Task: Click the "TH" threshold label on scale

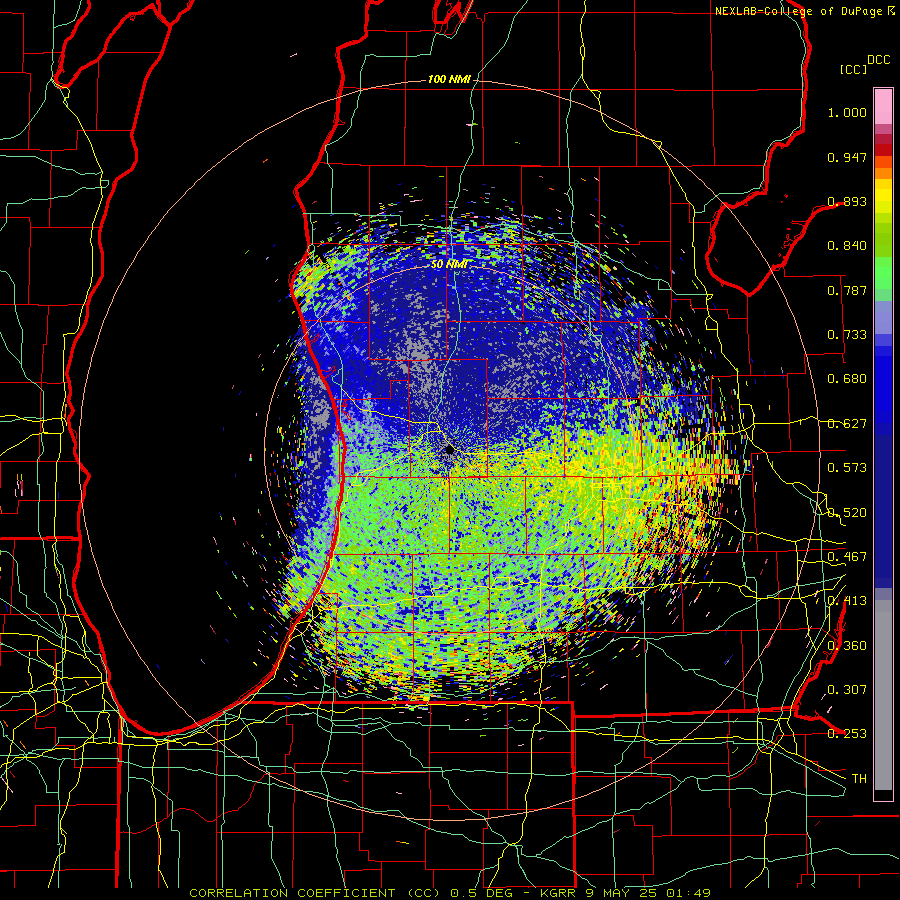Action: pyautogui.click(x=859, y=779)
